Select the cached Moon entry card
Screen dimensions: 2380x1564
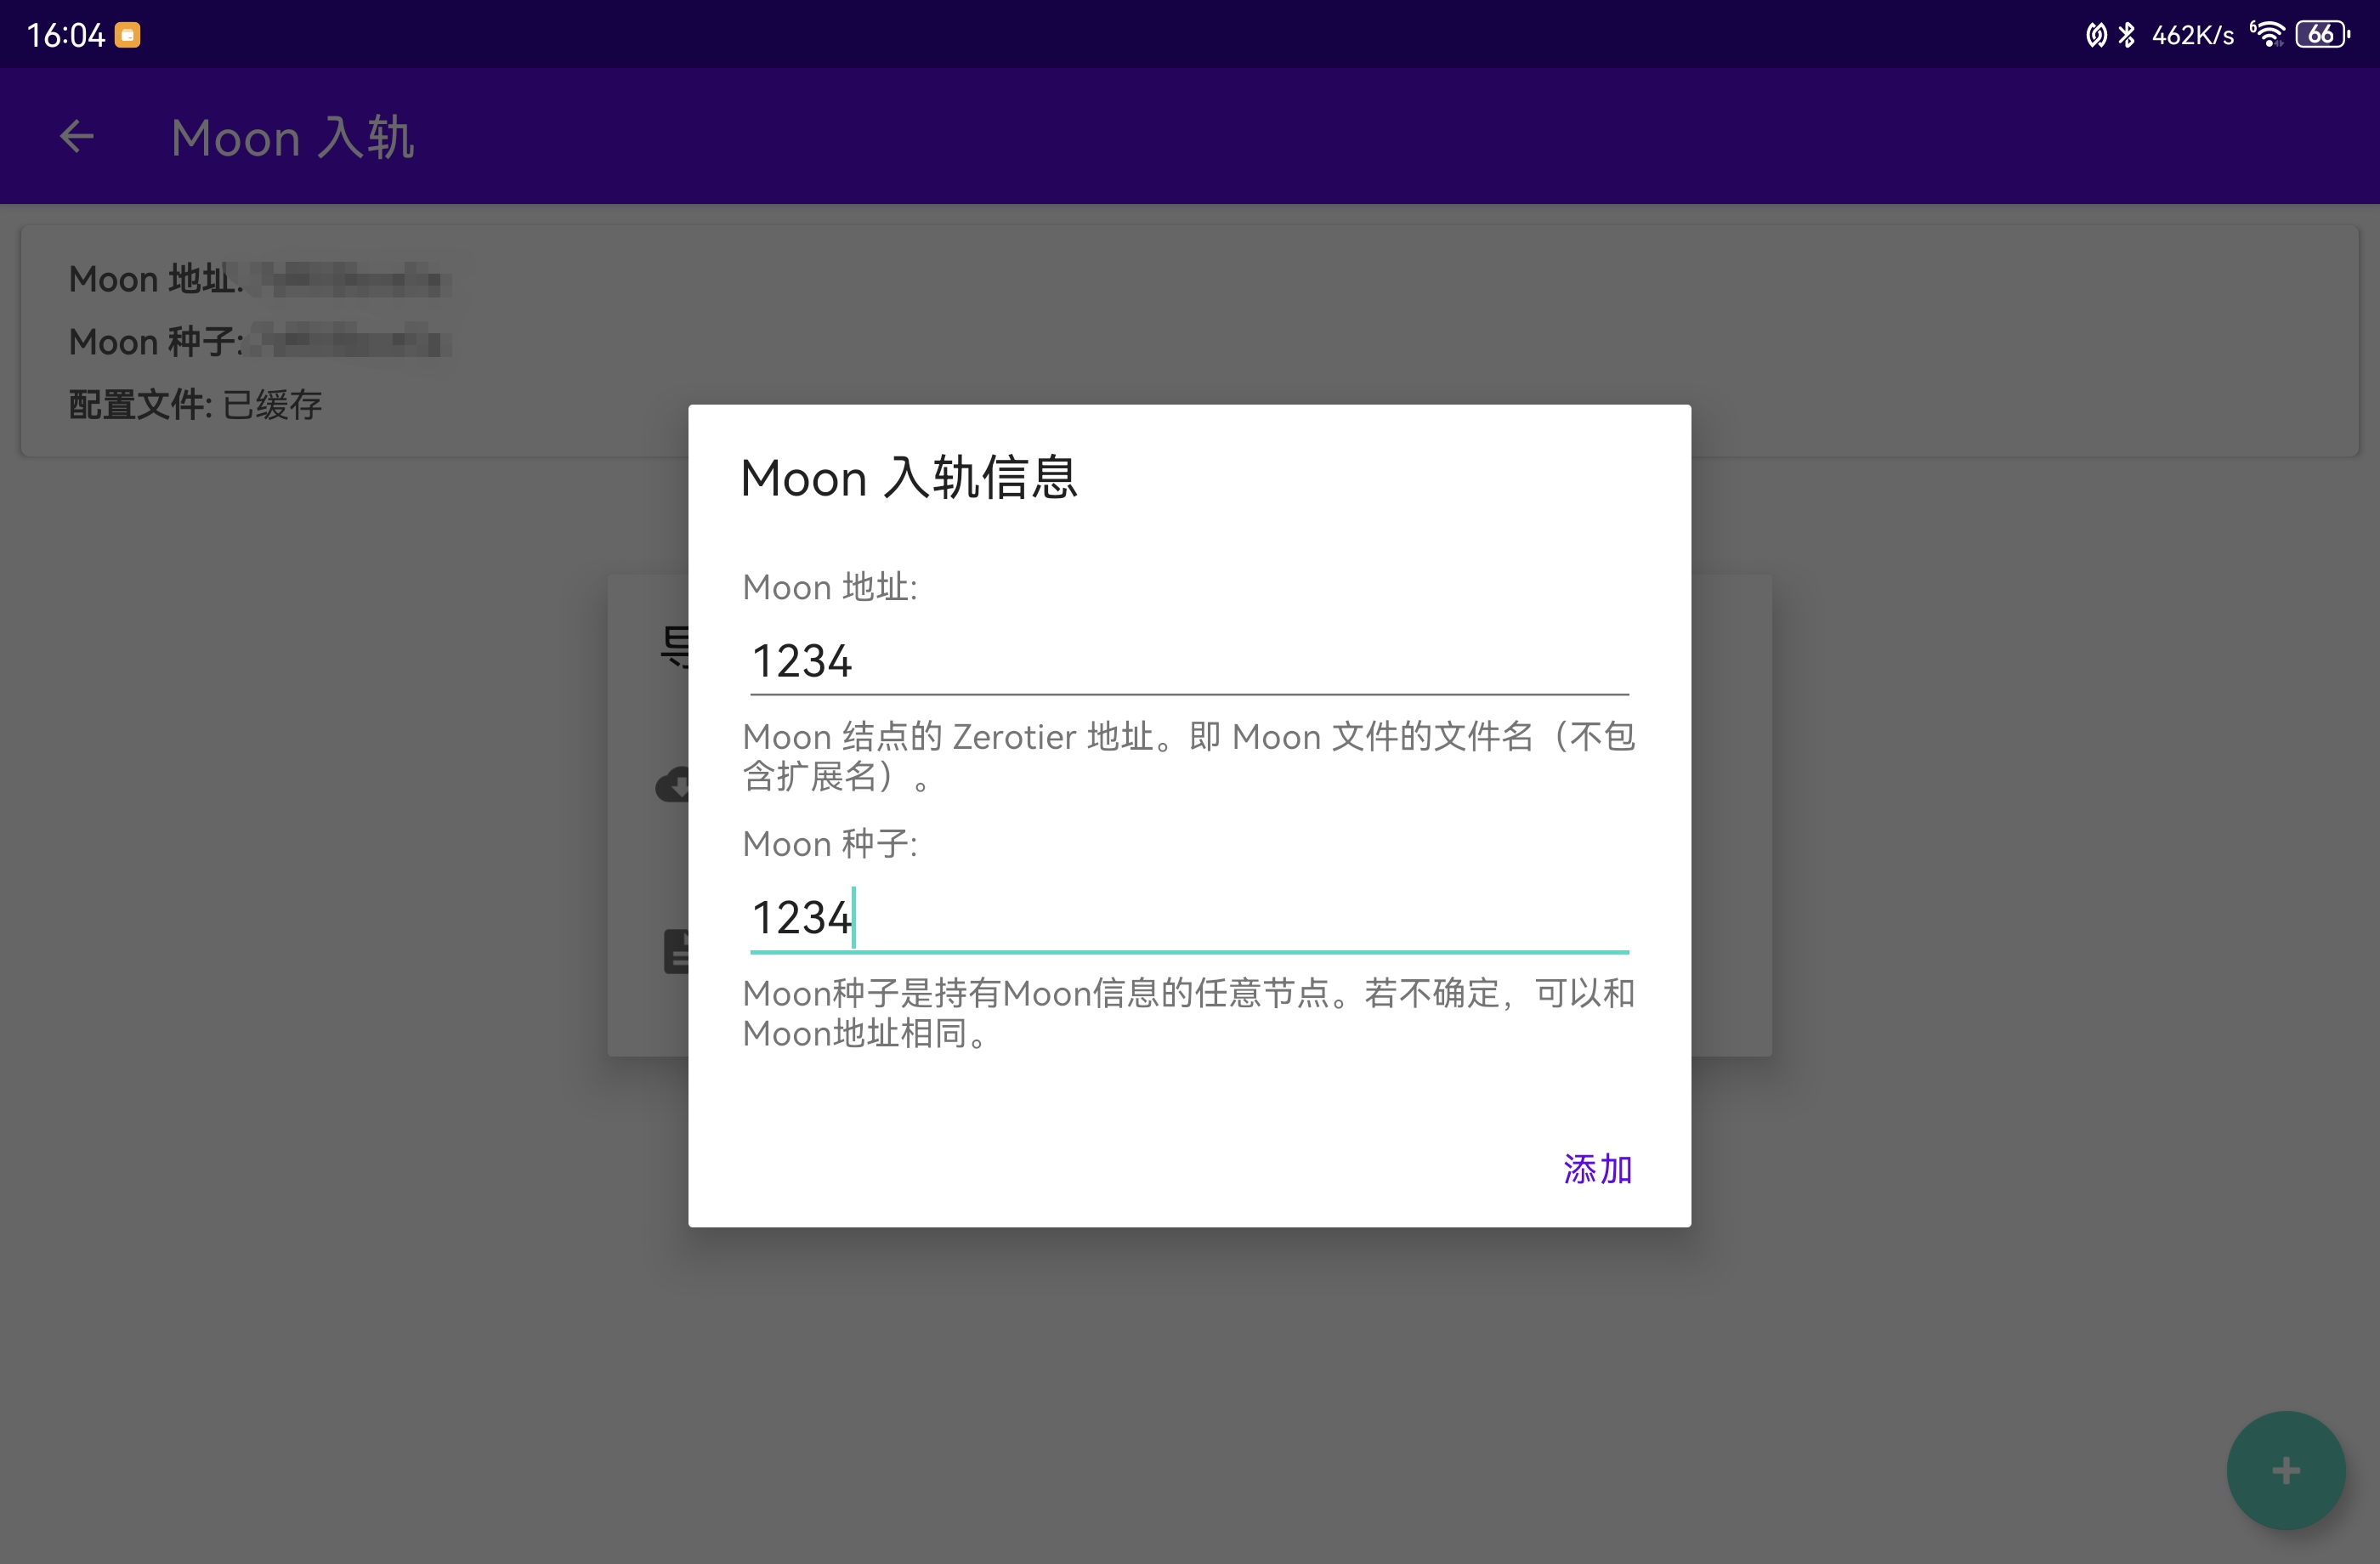pos(1189,341)
